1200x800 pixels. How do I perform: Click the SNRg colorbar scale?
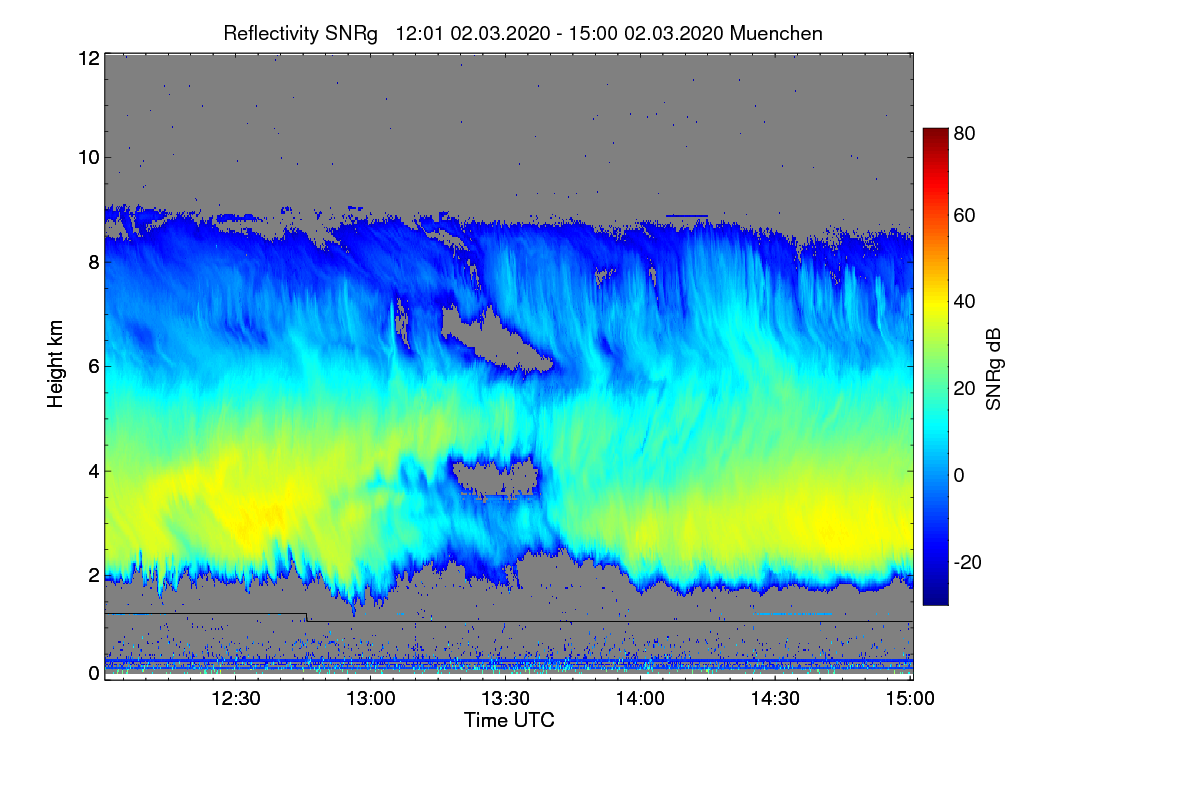click(x=935, y=366)
